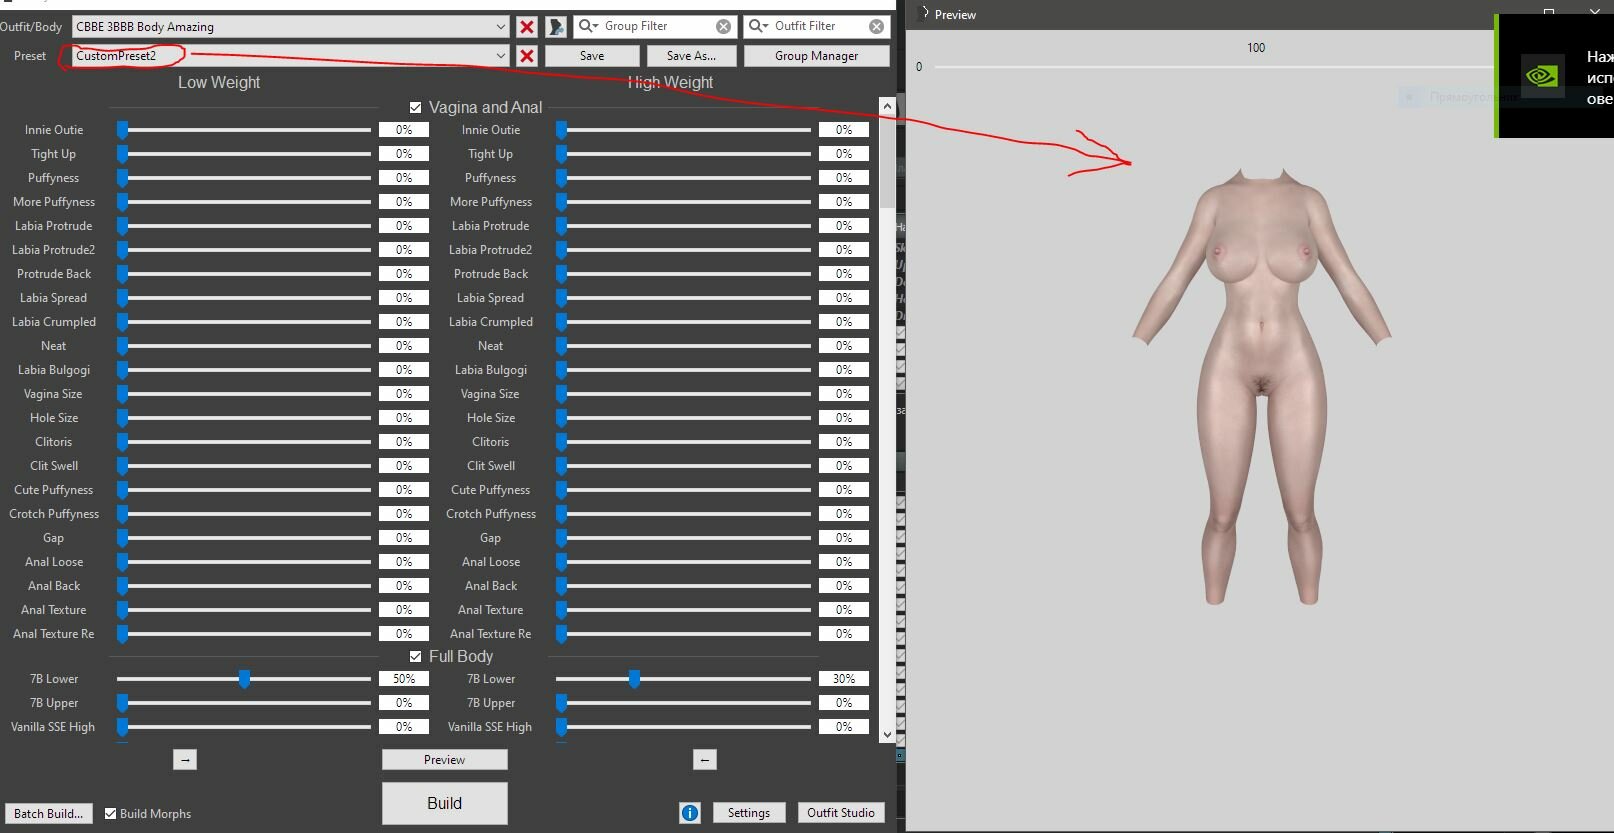
Task: Click the magnifier icon in Group Filter
Action: tap(589, 26)
